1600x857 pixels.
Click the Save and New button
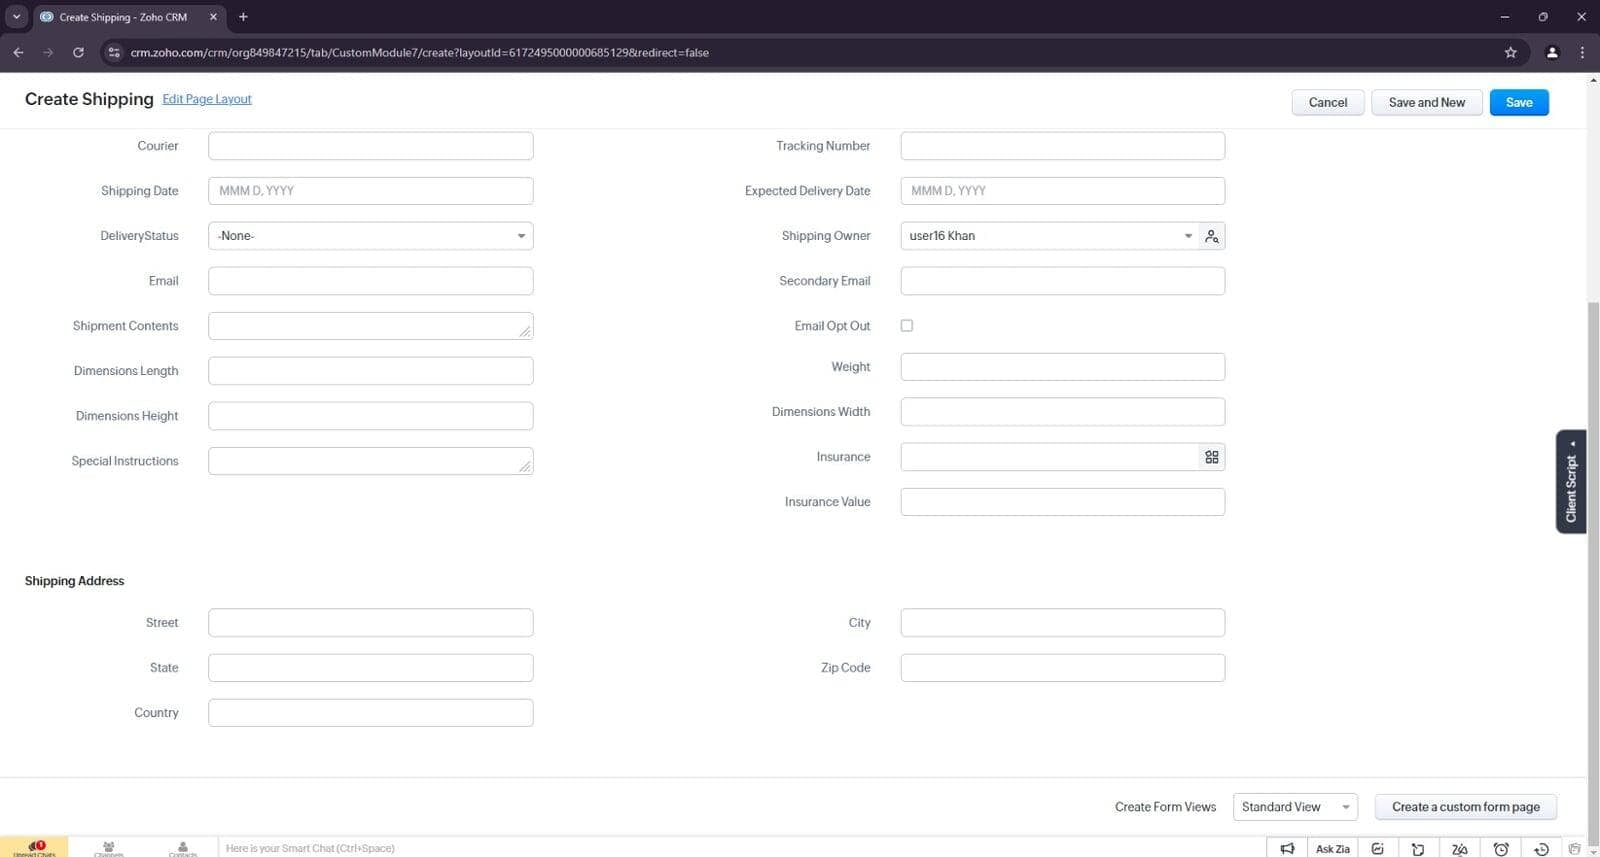tap(1426, 102)
